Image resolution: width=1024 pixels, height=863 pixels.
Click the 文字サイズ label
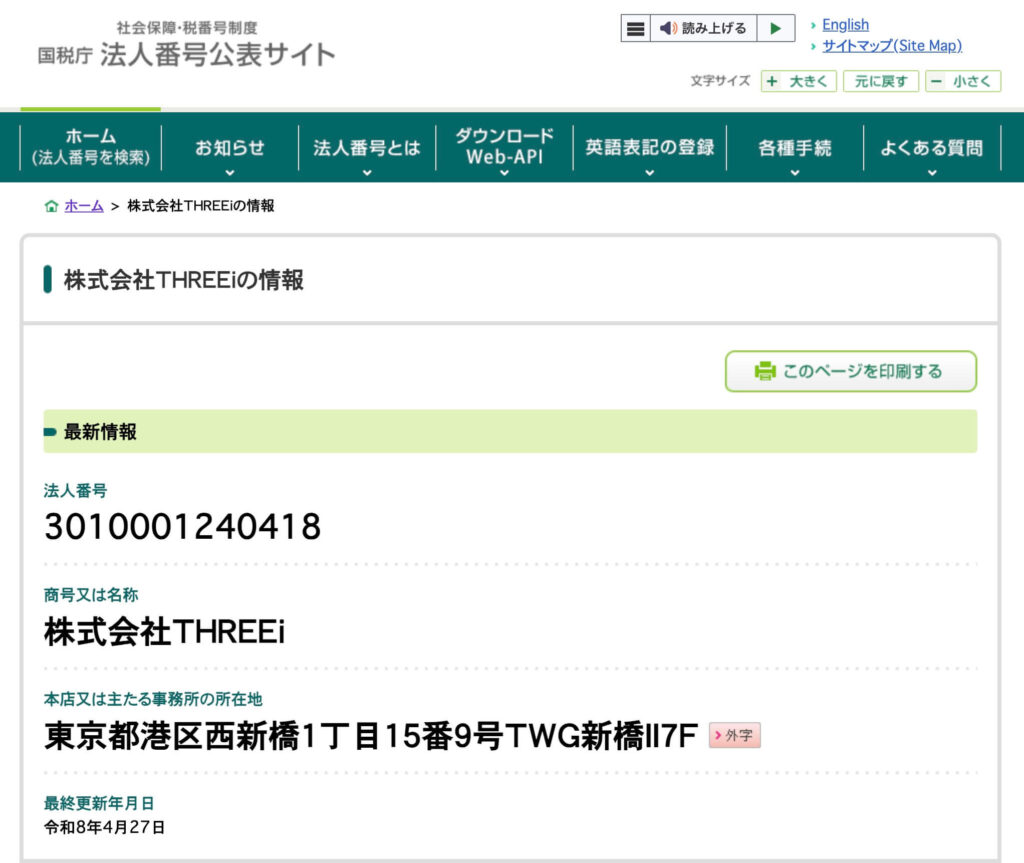(720, 81)
